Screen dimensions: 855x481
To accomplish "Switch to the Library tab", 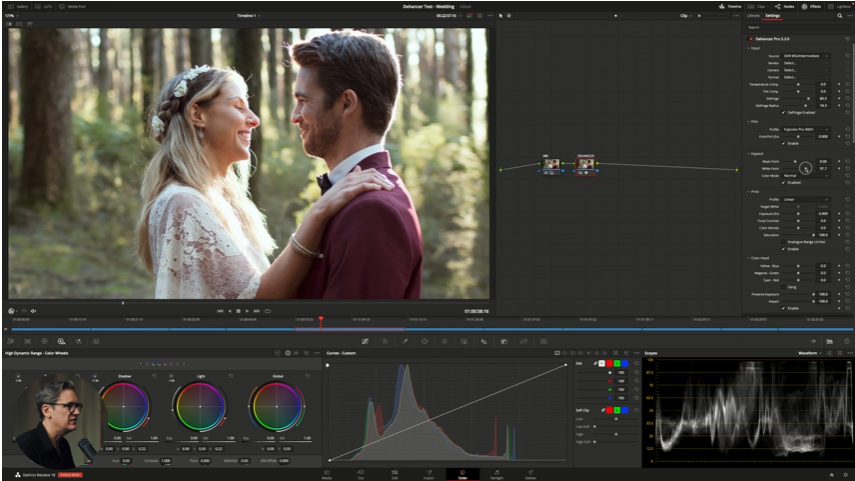I will (753, 16).
